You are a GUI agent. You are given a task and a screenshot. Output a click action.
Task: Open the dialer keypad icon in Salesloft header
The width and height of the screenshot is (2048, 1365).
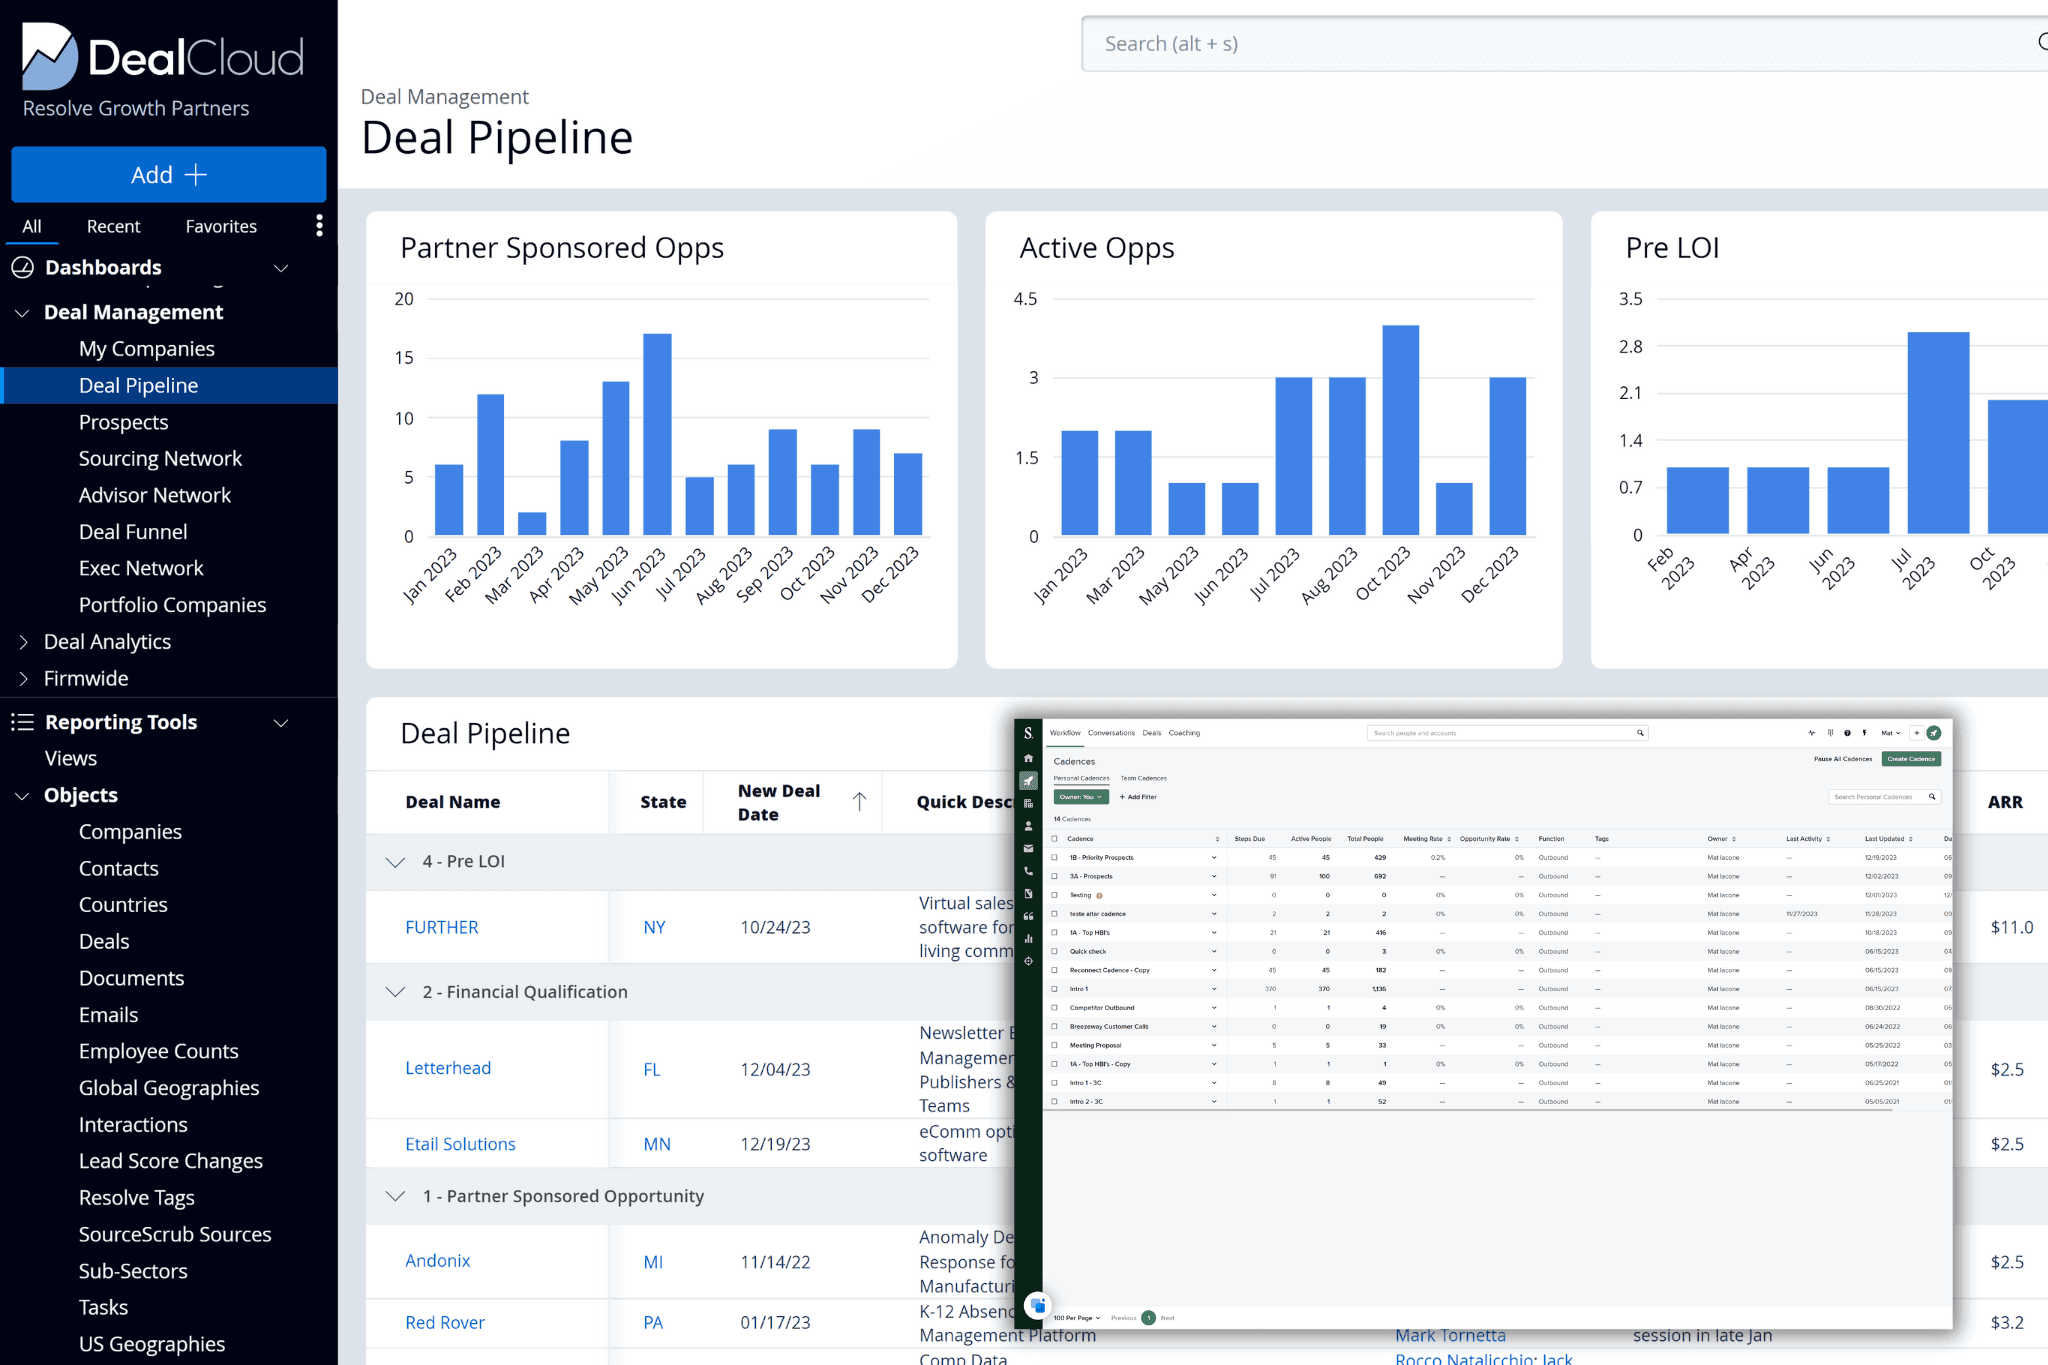tap(1830, 733)
